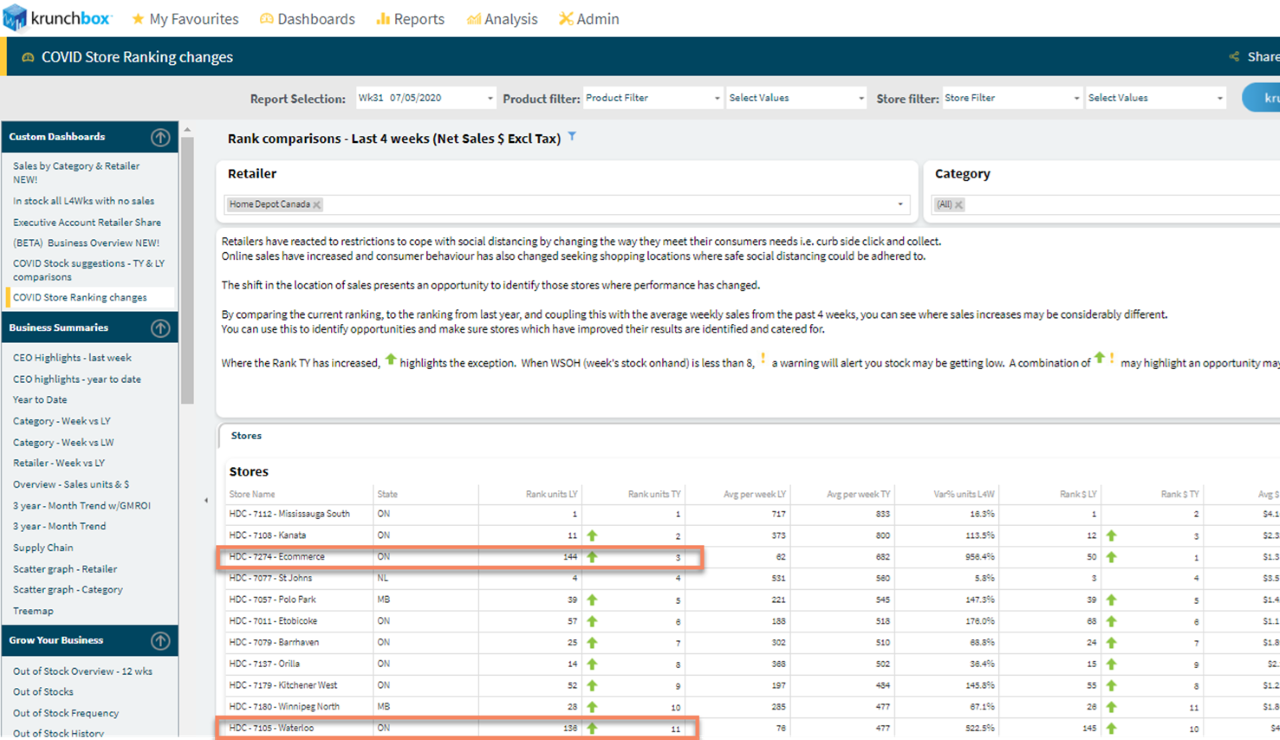Image resolution: width=1280 pixels, height=740 pixels.
Task: Click the dashboard icon beside the page title
Action: (28, 57)
